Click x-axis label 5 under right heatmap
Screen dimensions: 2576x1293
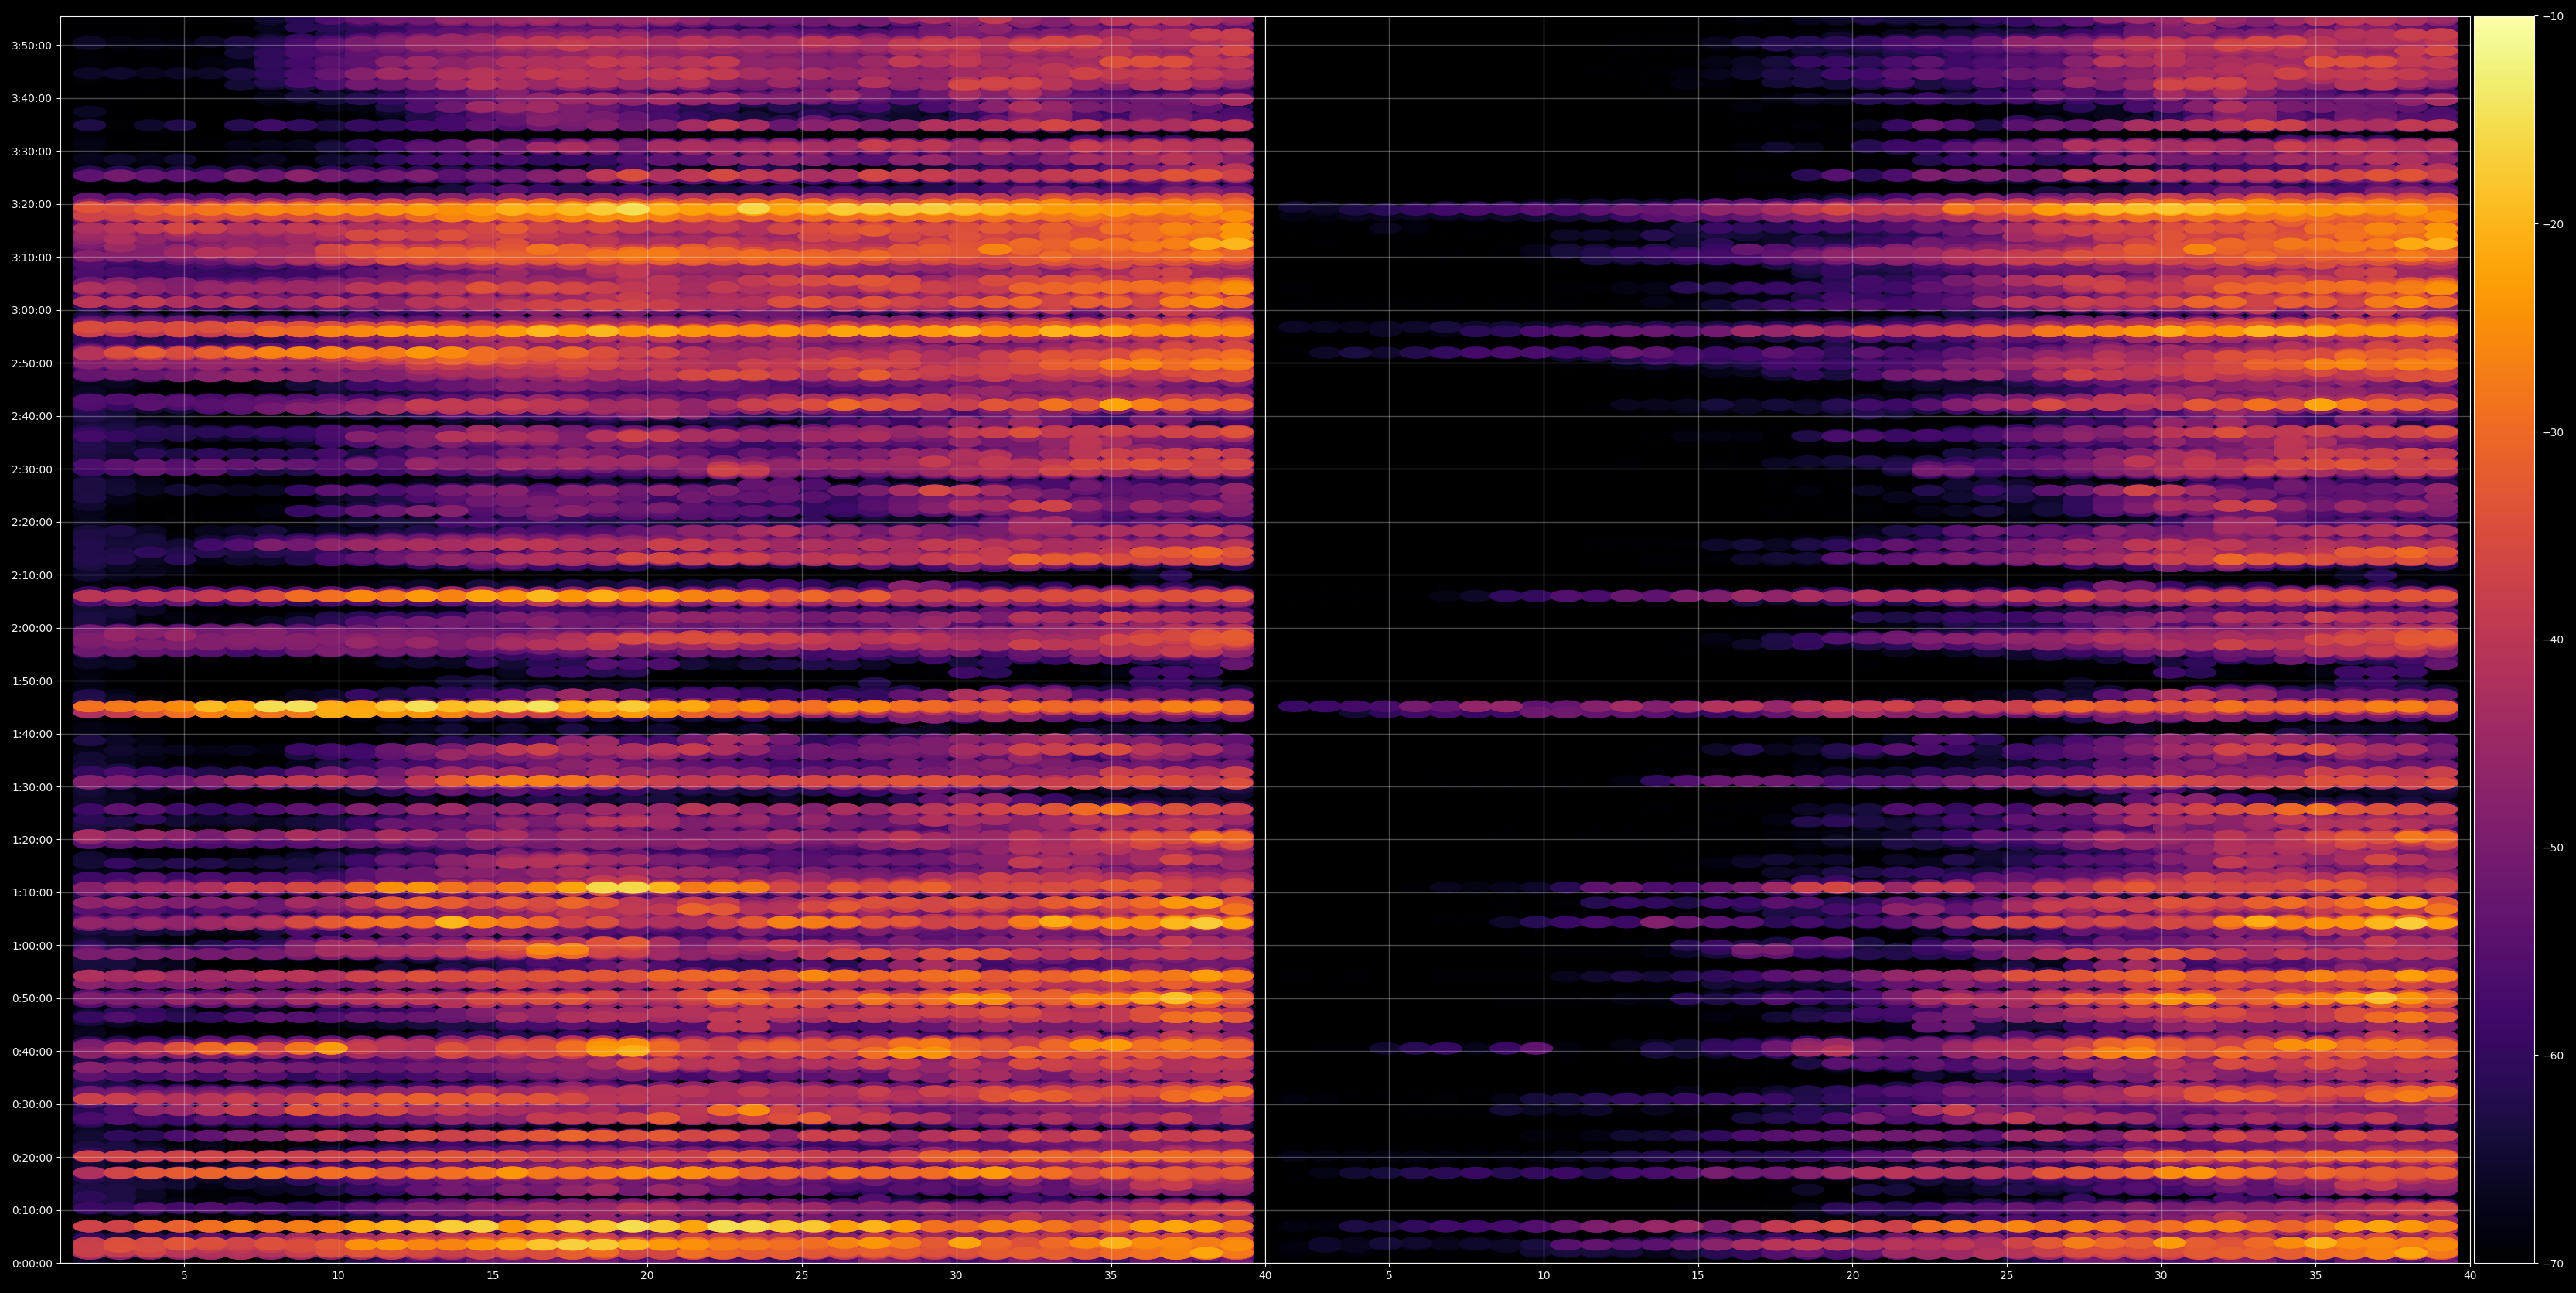click(x=1389, y=1276)
